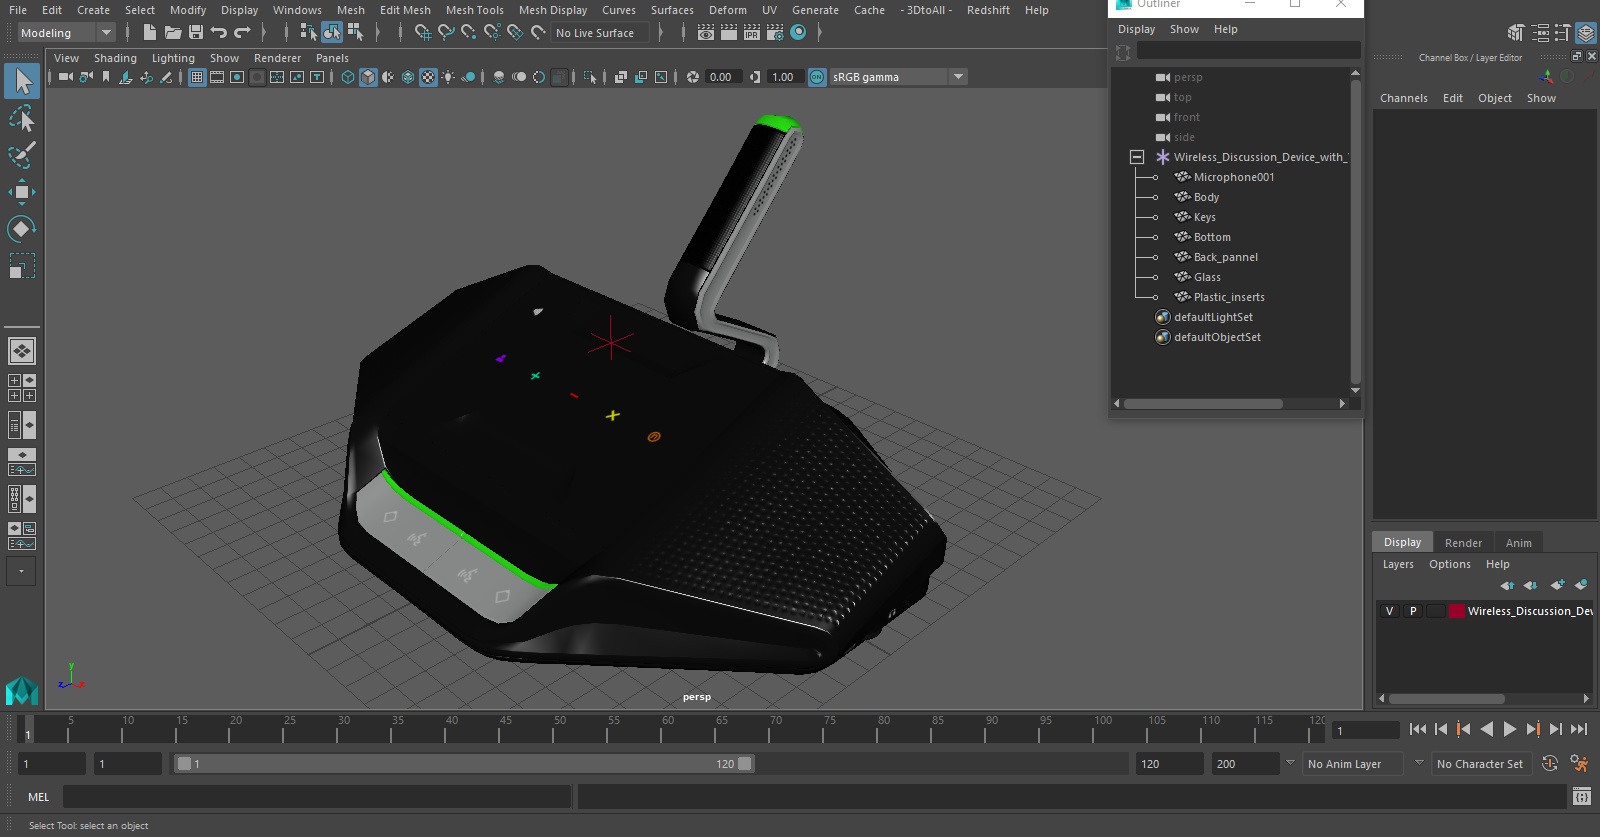Toggle P playback for Wireless_Discussion layer
The image size is (1600, 837).
pos(1413,611)
